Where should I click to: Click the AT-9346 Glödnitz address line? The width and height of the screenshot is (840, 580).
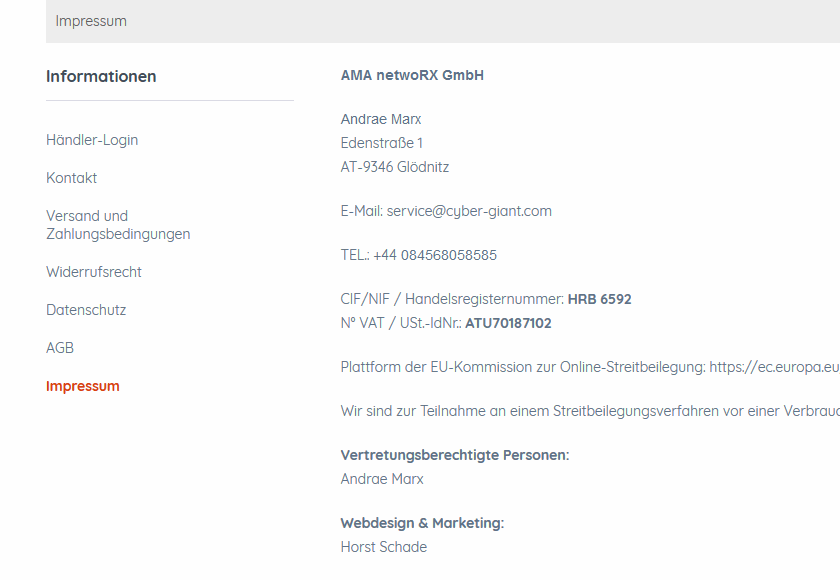(x=395, y=167)
